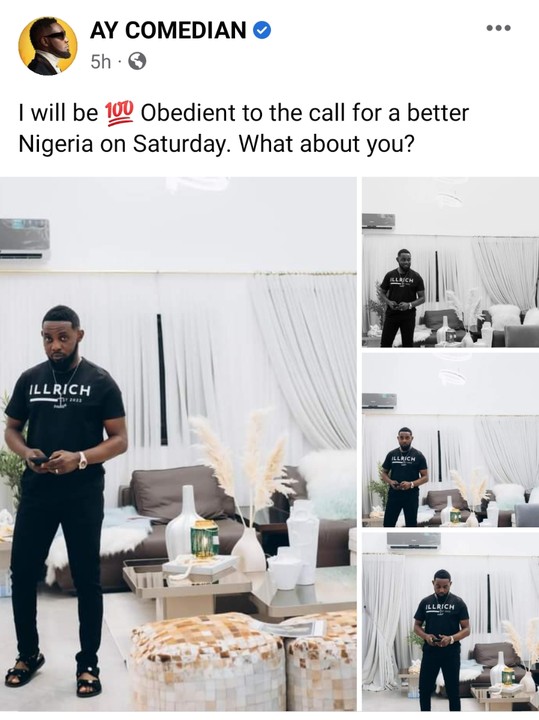Click ILLRICH shirt logo in large photo
This screenshot has height=720, width=539.
[x=60, y=391]
